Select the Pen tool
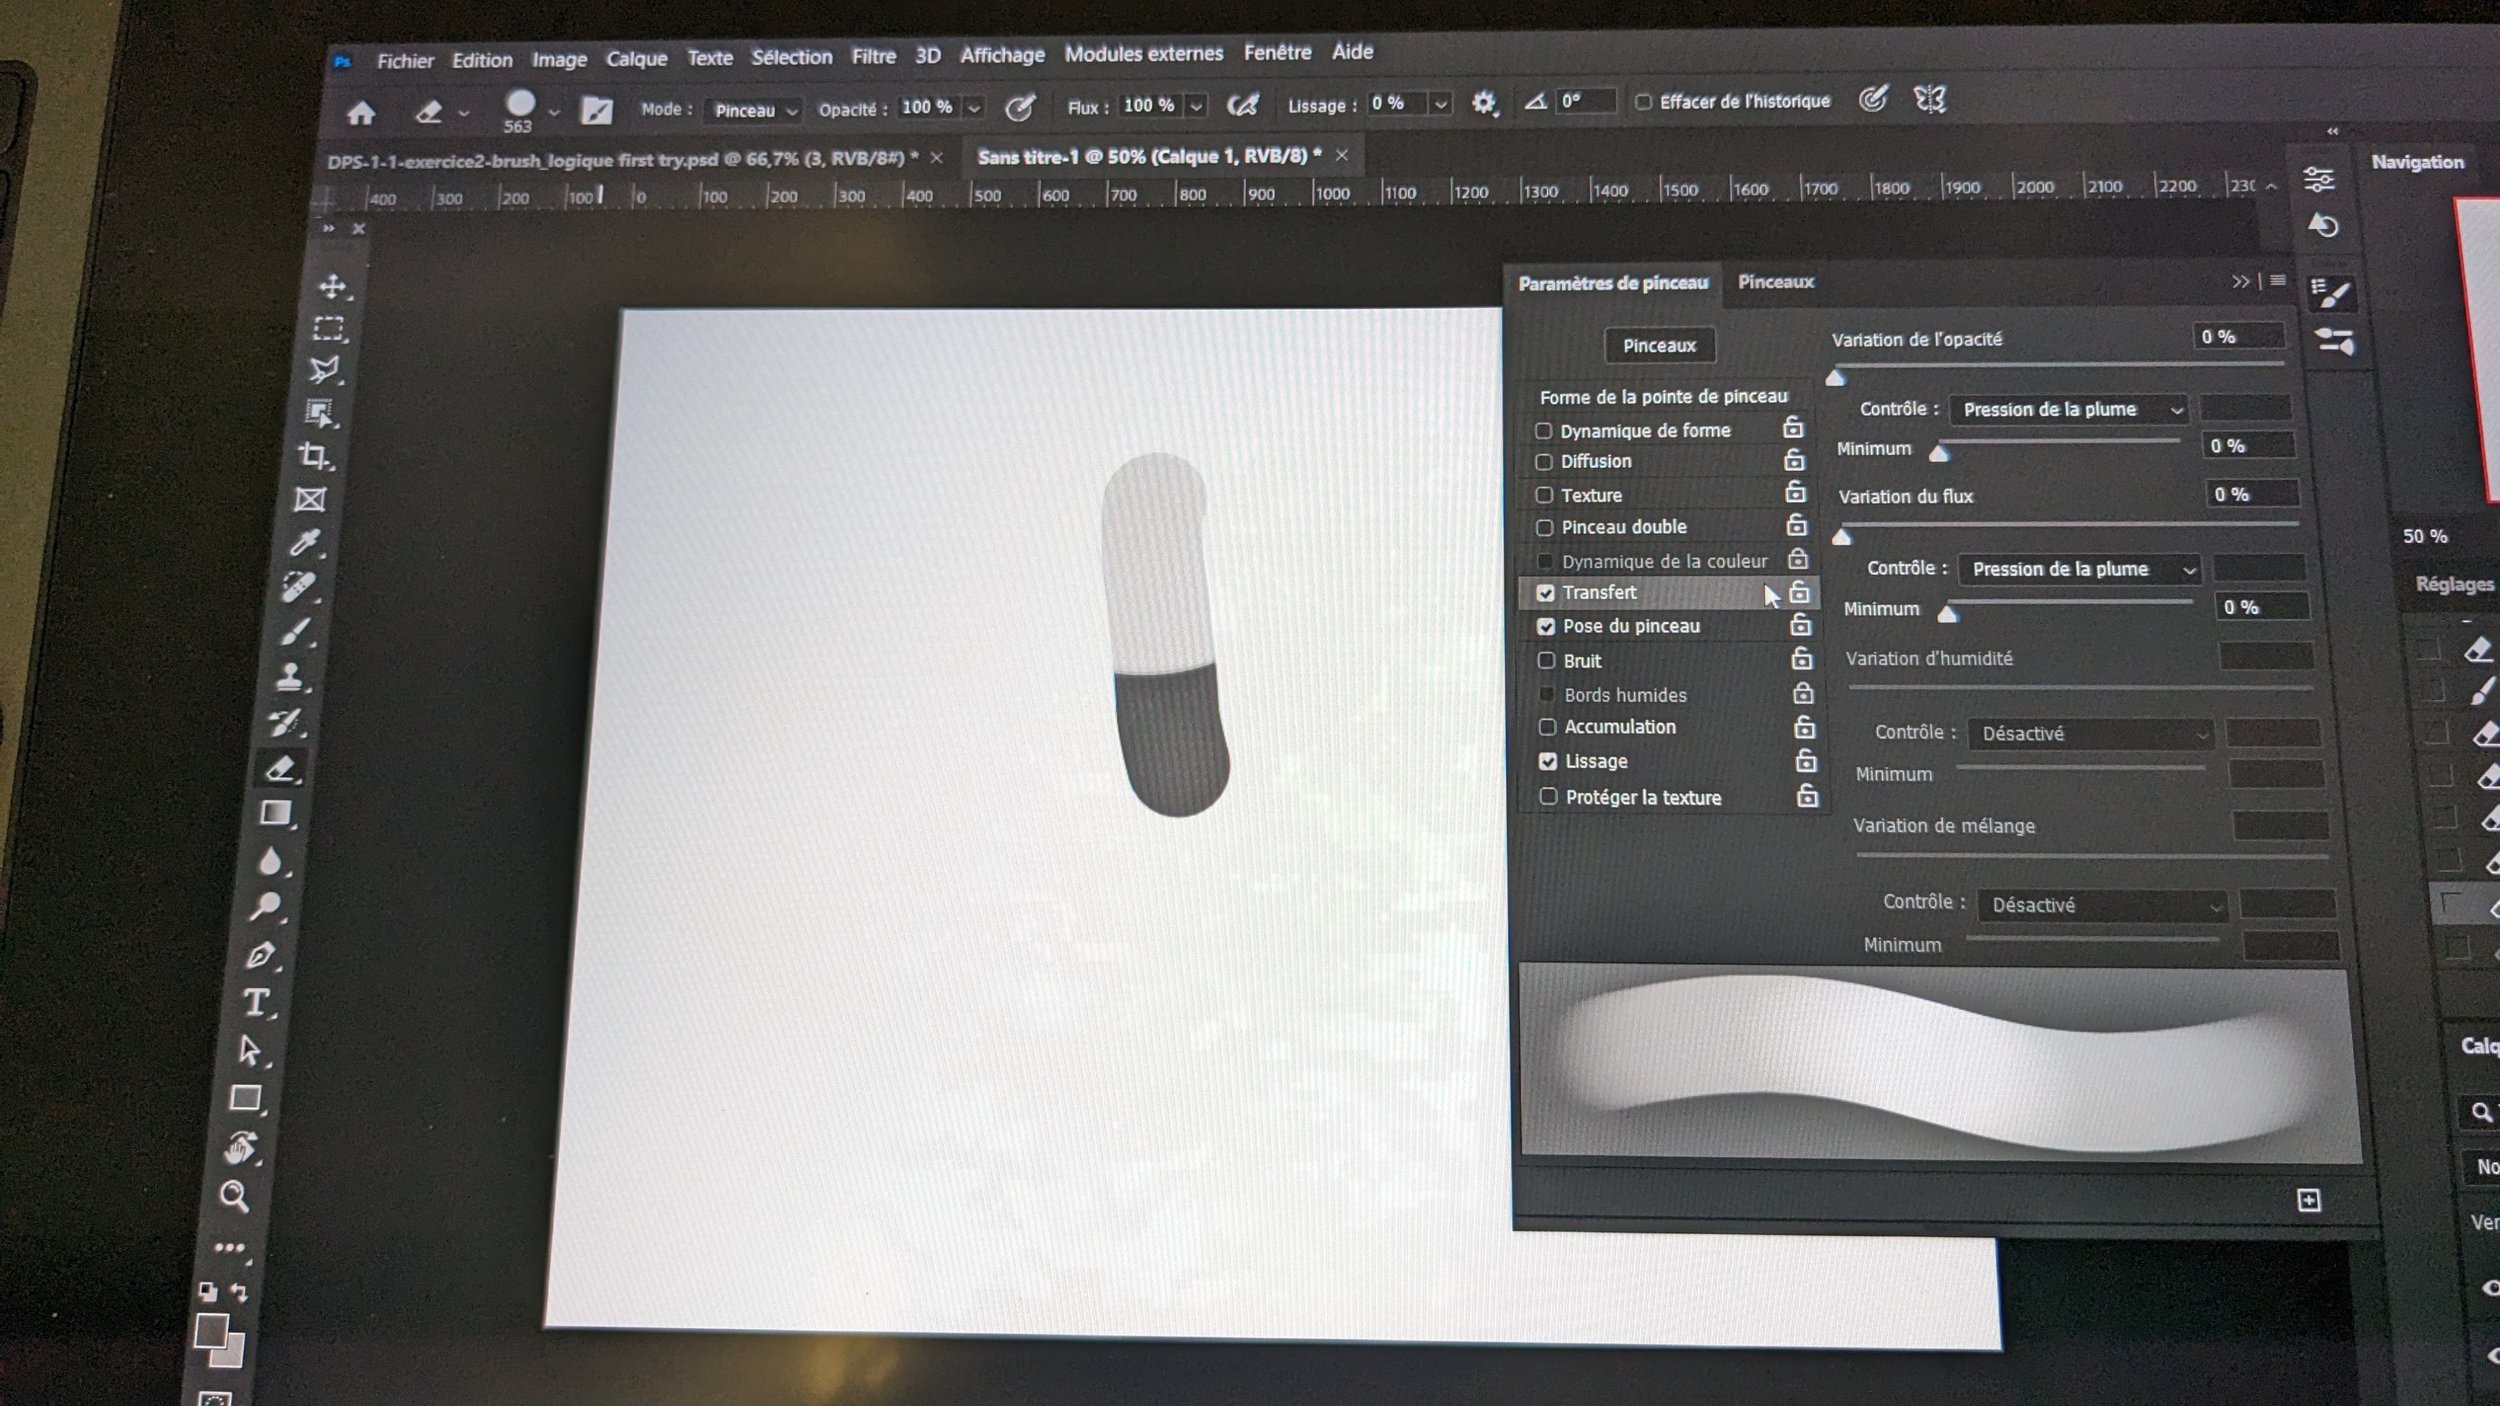 click(x=260, y=955)
